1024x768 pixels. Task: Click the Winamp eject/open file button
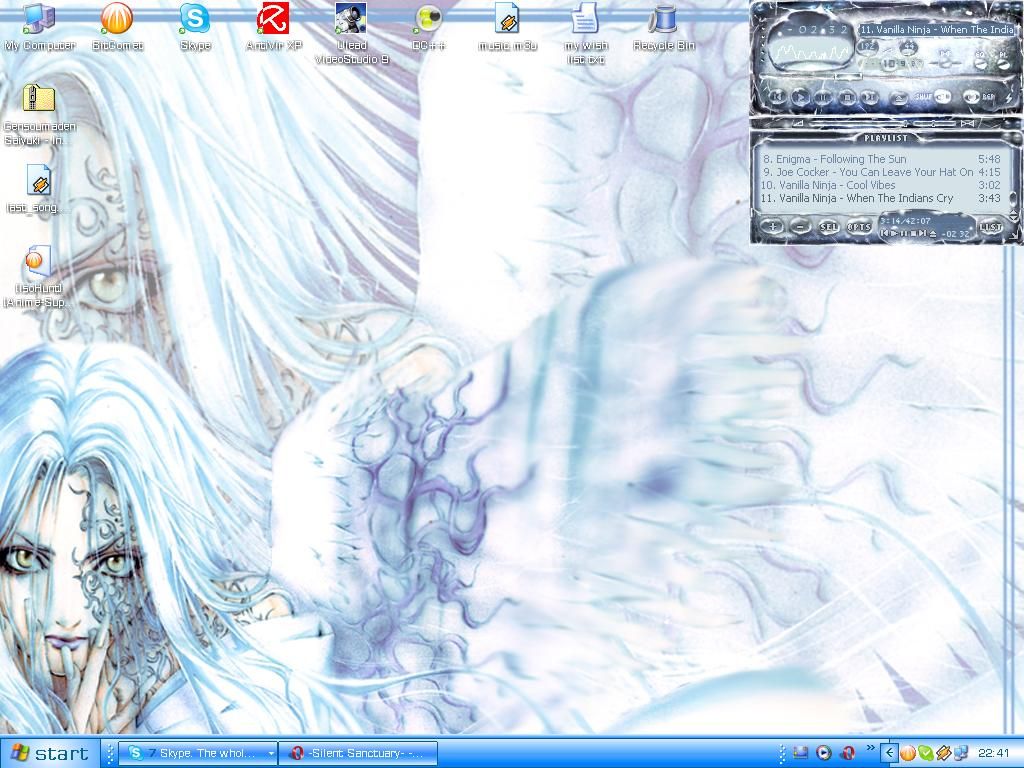(x=899, y=98)
